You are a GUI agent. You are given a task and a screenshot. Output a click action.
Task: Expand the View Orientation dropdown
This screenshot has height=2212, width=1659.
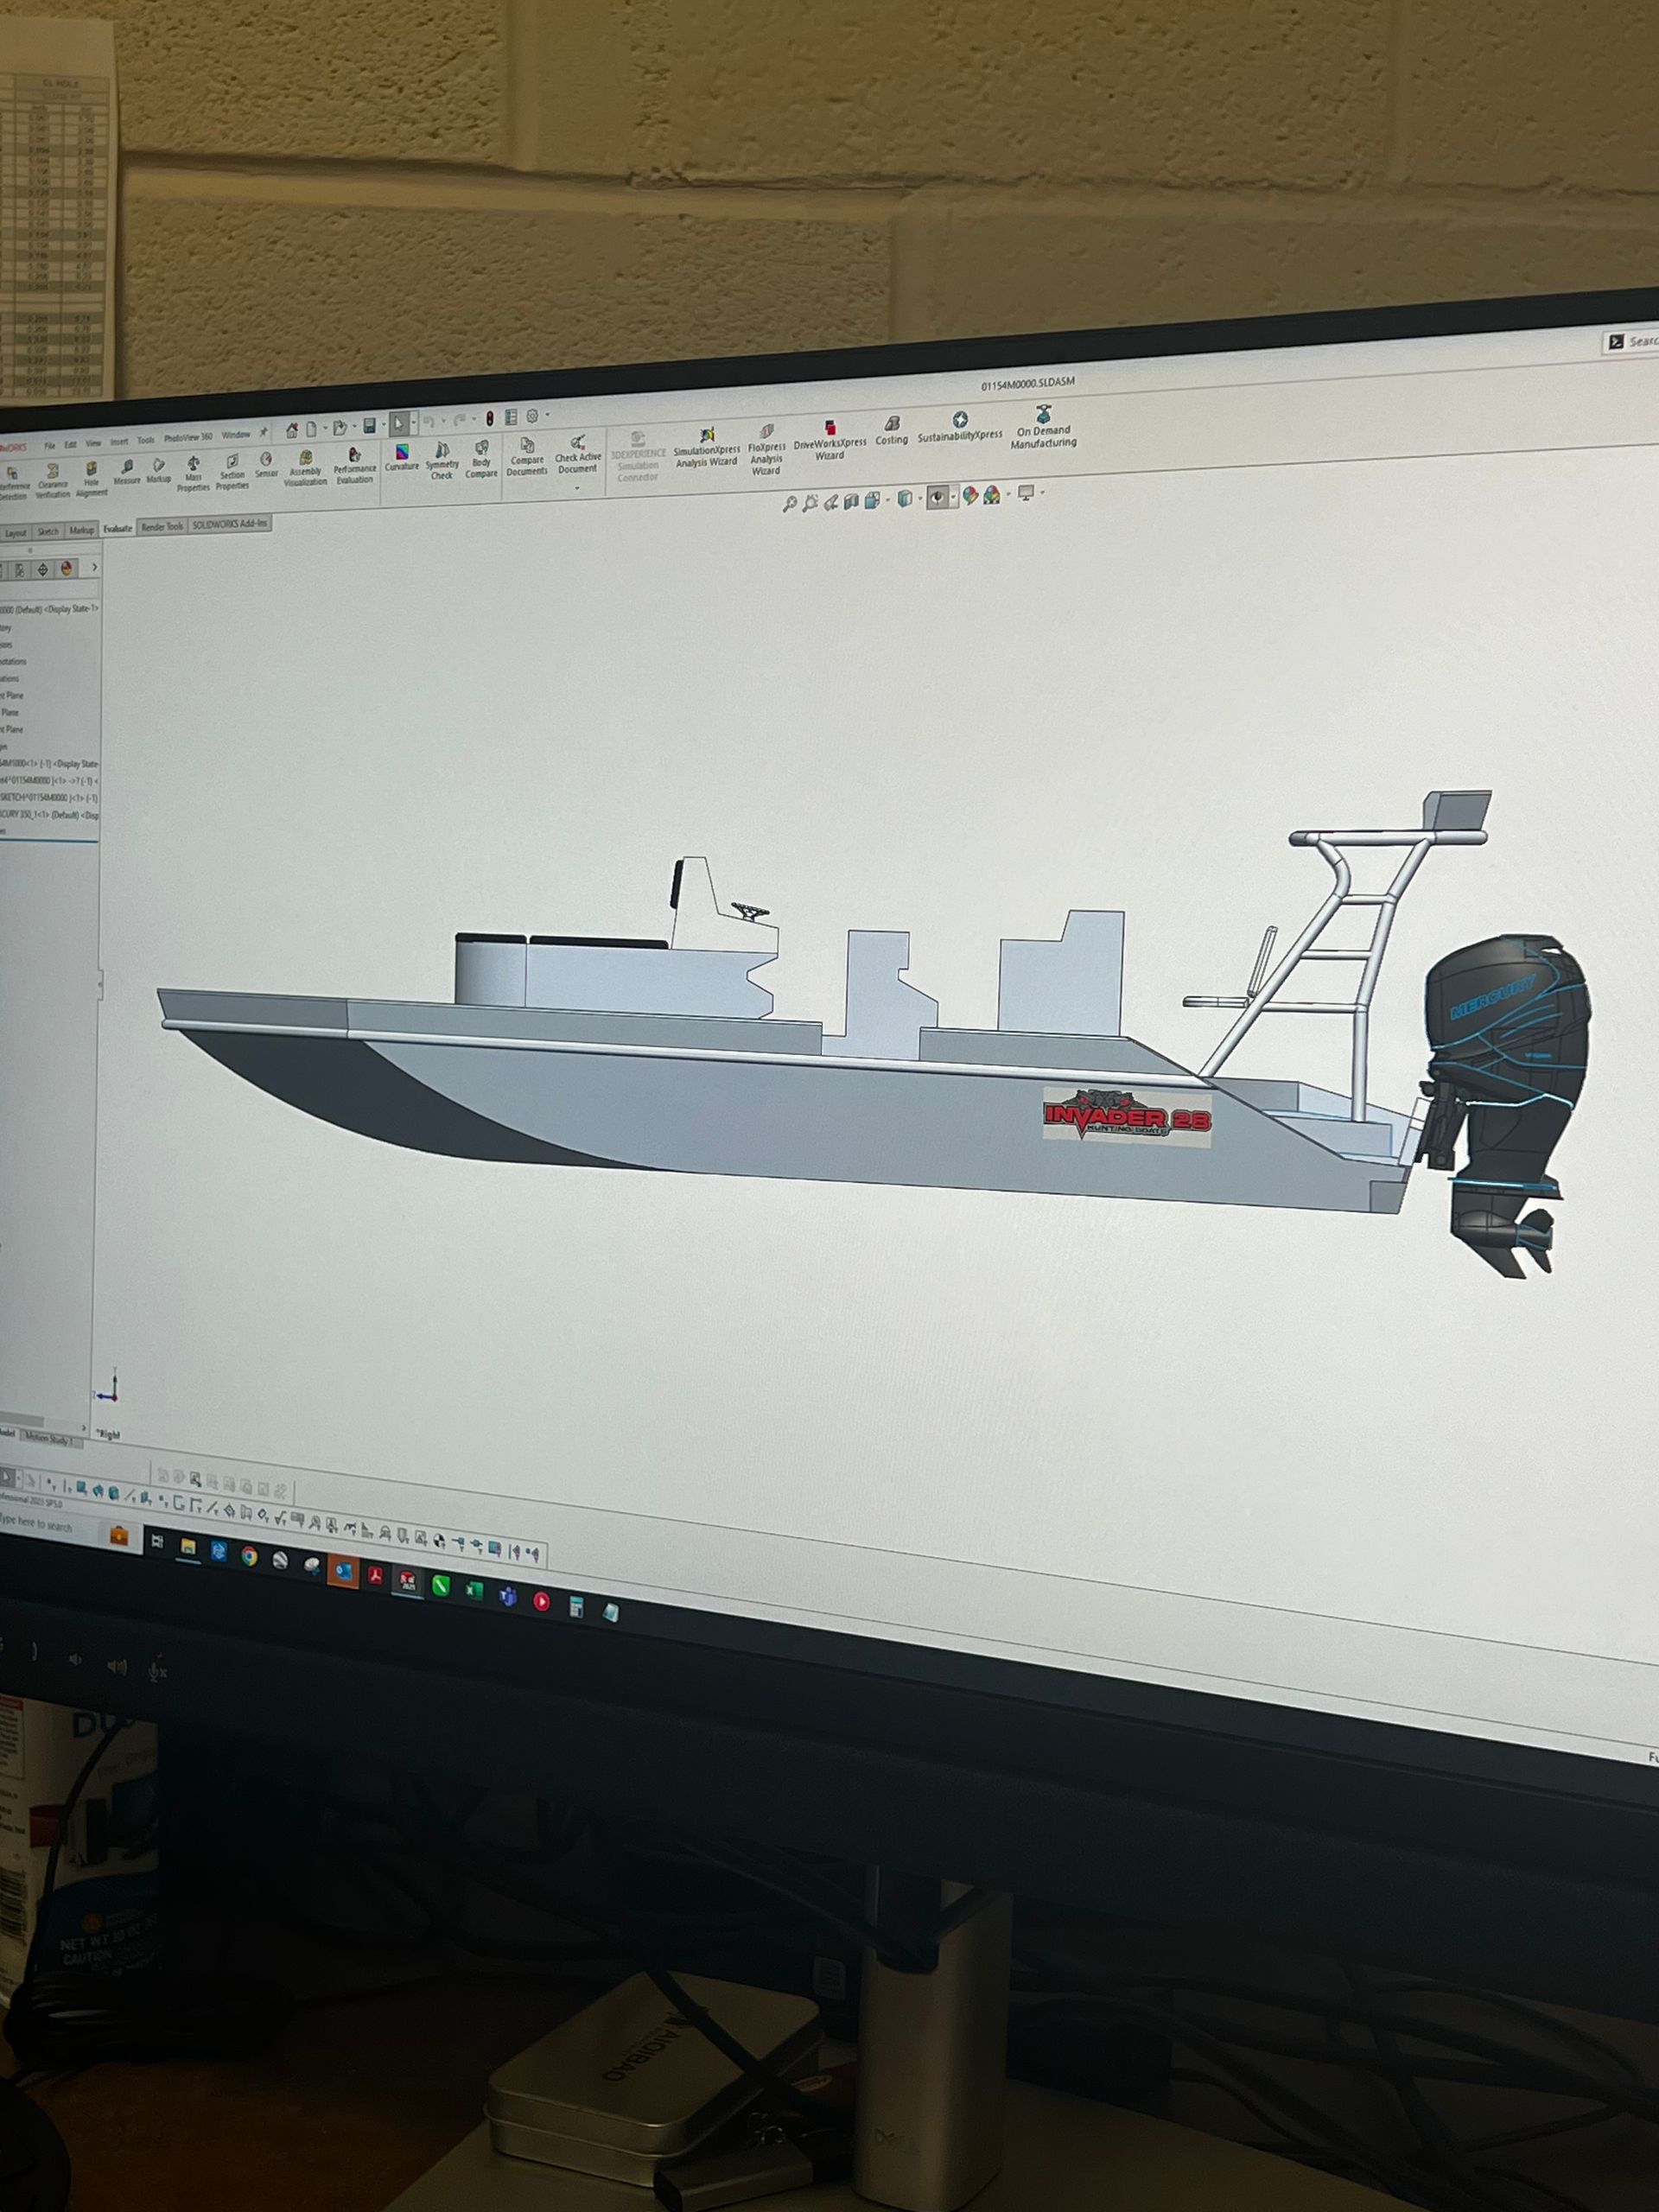click(887, 499)
